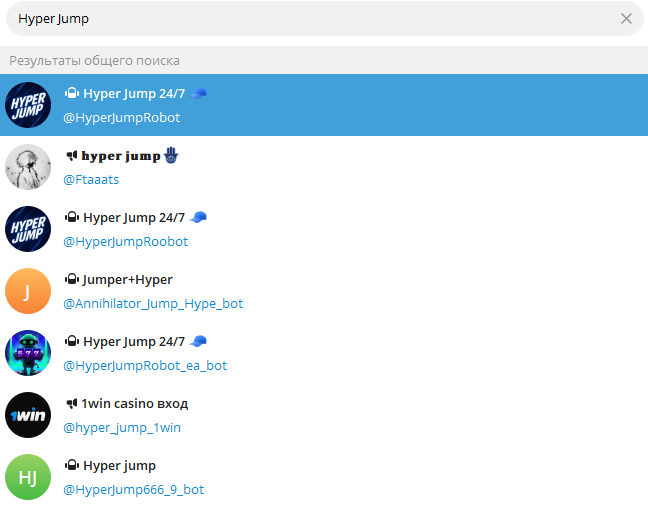Select the "Jumper+Hyper" bot title

(127, 280)
